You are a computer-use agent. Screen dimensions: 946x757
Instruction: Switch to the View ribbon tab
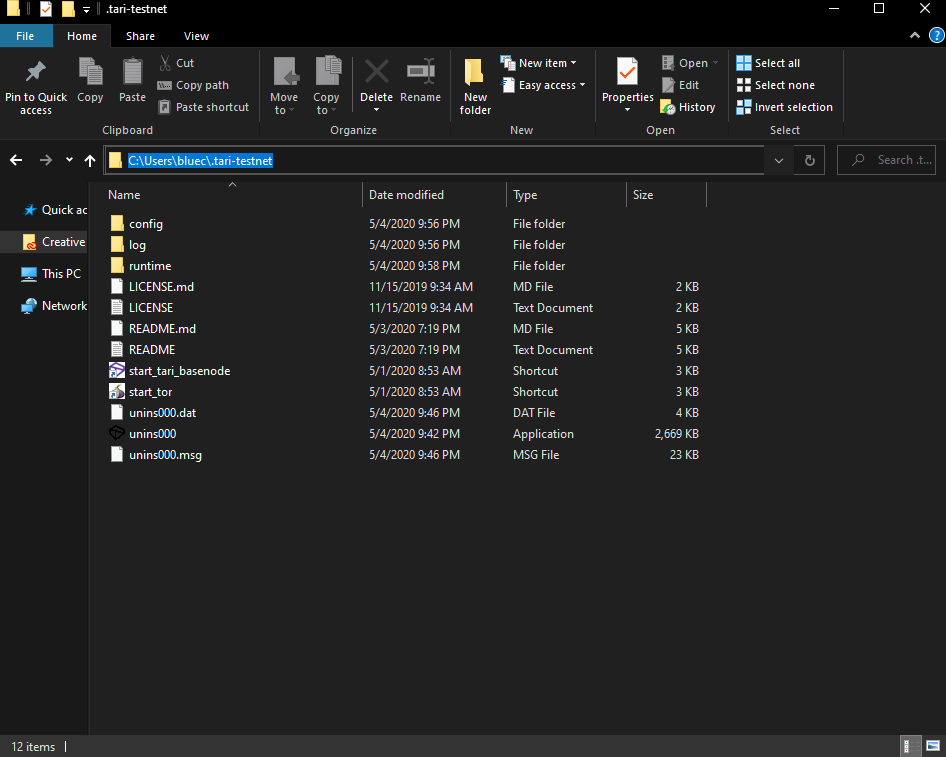[196, 36]
